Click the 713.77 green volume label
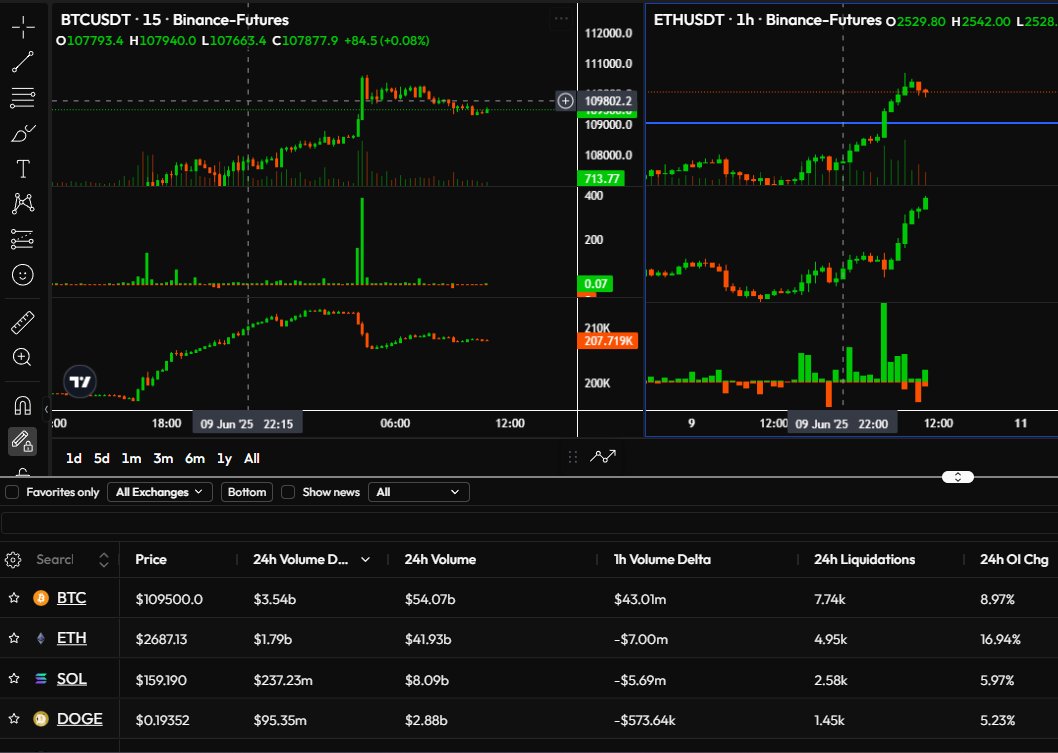The width and height of the screenshot is (1058, 753). (601, 178)
